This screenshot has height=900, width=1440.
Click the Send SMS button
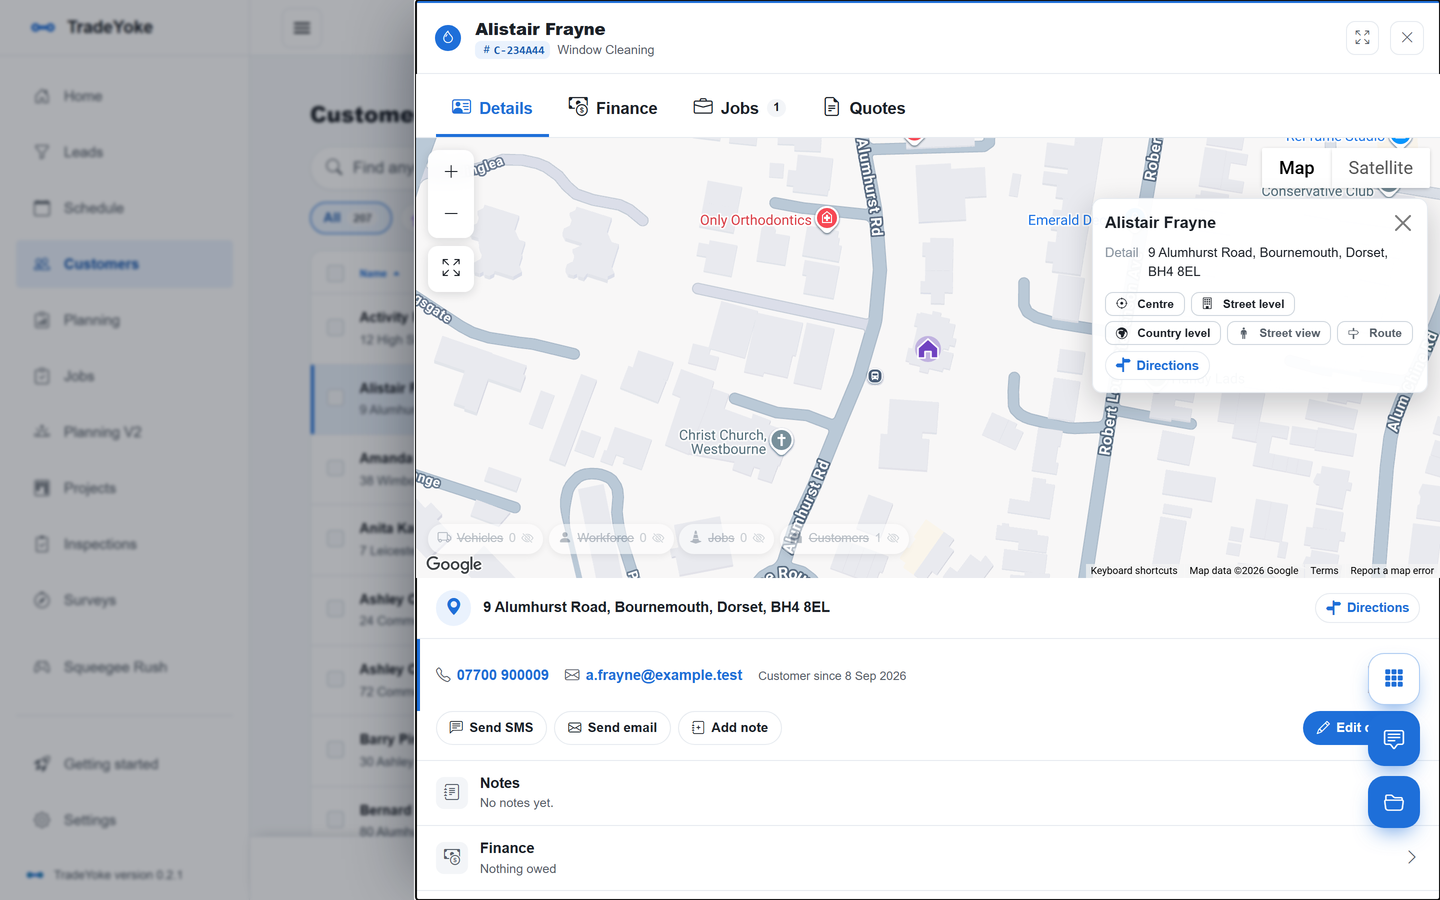click(491, 728)
